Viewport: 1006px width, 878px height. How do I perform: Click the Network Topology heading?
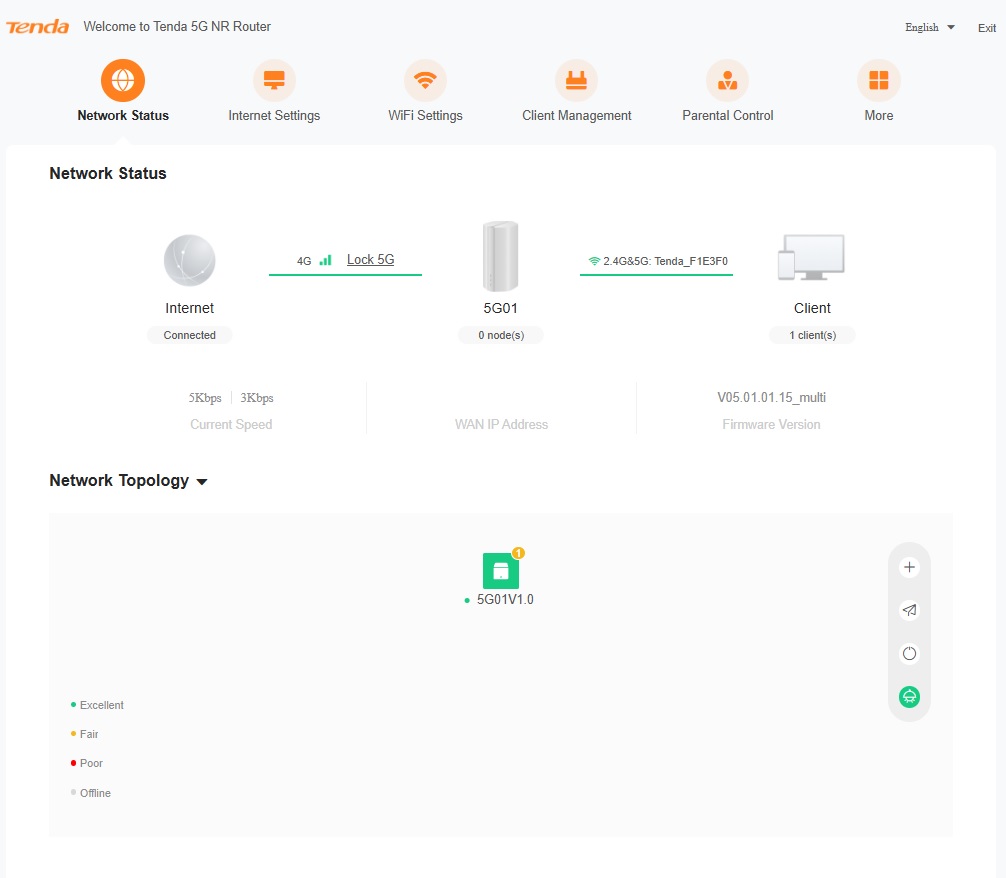[x=119, y=481]
